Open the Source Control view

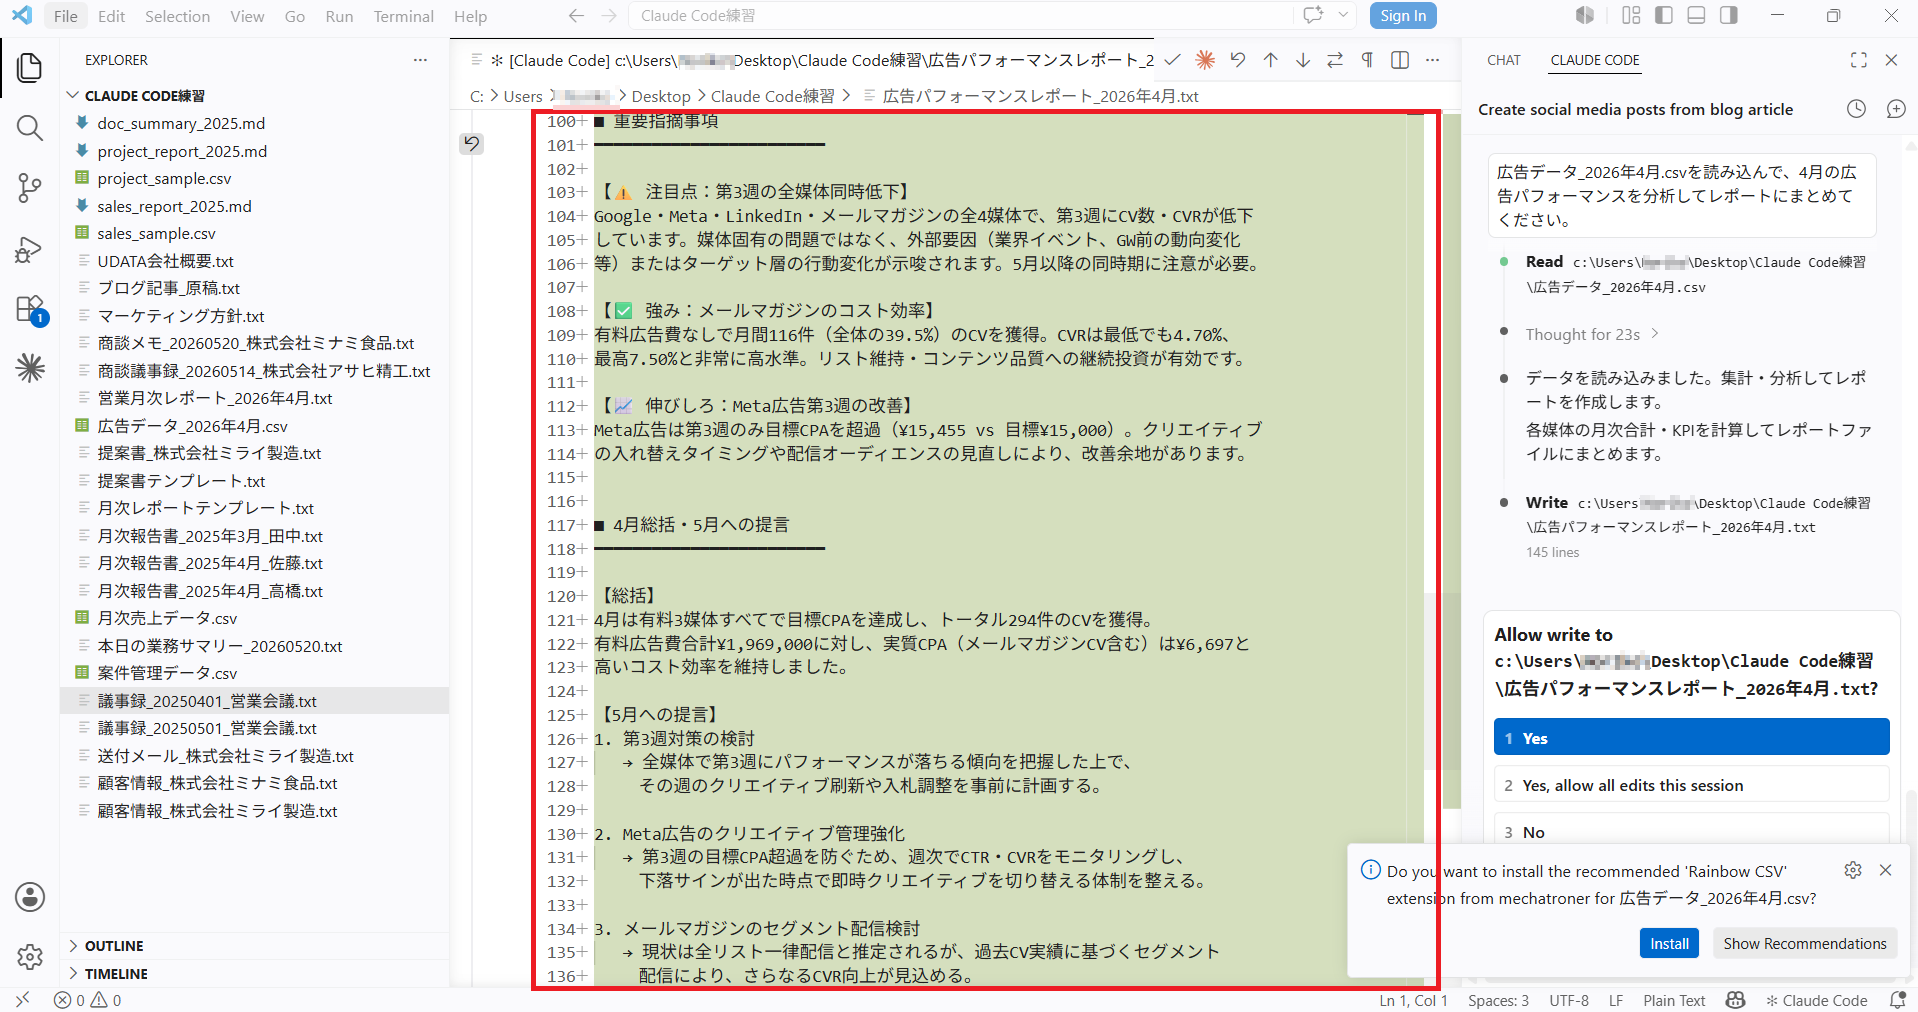pyautogui.click(x=30, y=188)
